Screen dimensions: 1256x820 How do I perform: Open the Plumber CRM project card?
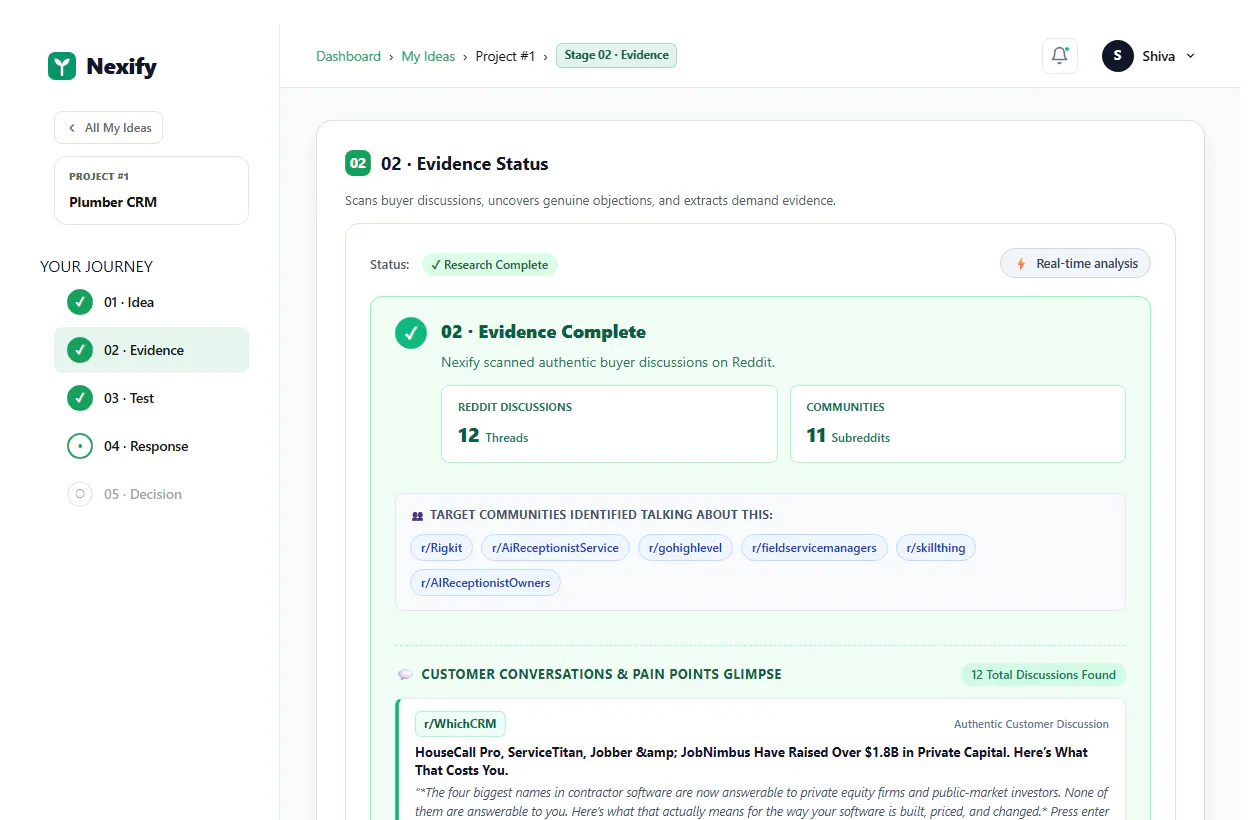151,190
